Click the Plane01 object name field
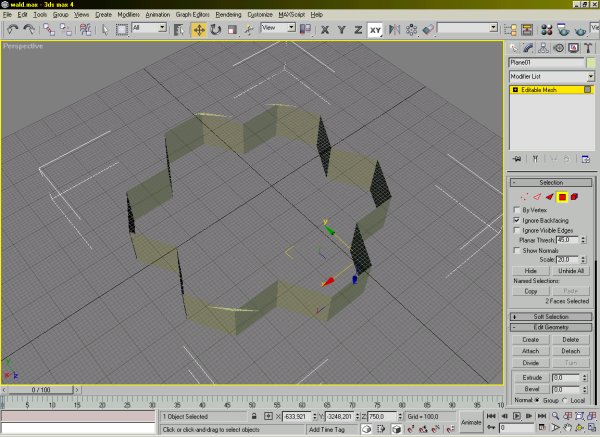The width and height of the screenshot is (600, 437). 546,62
